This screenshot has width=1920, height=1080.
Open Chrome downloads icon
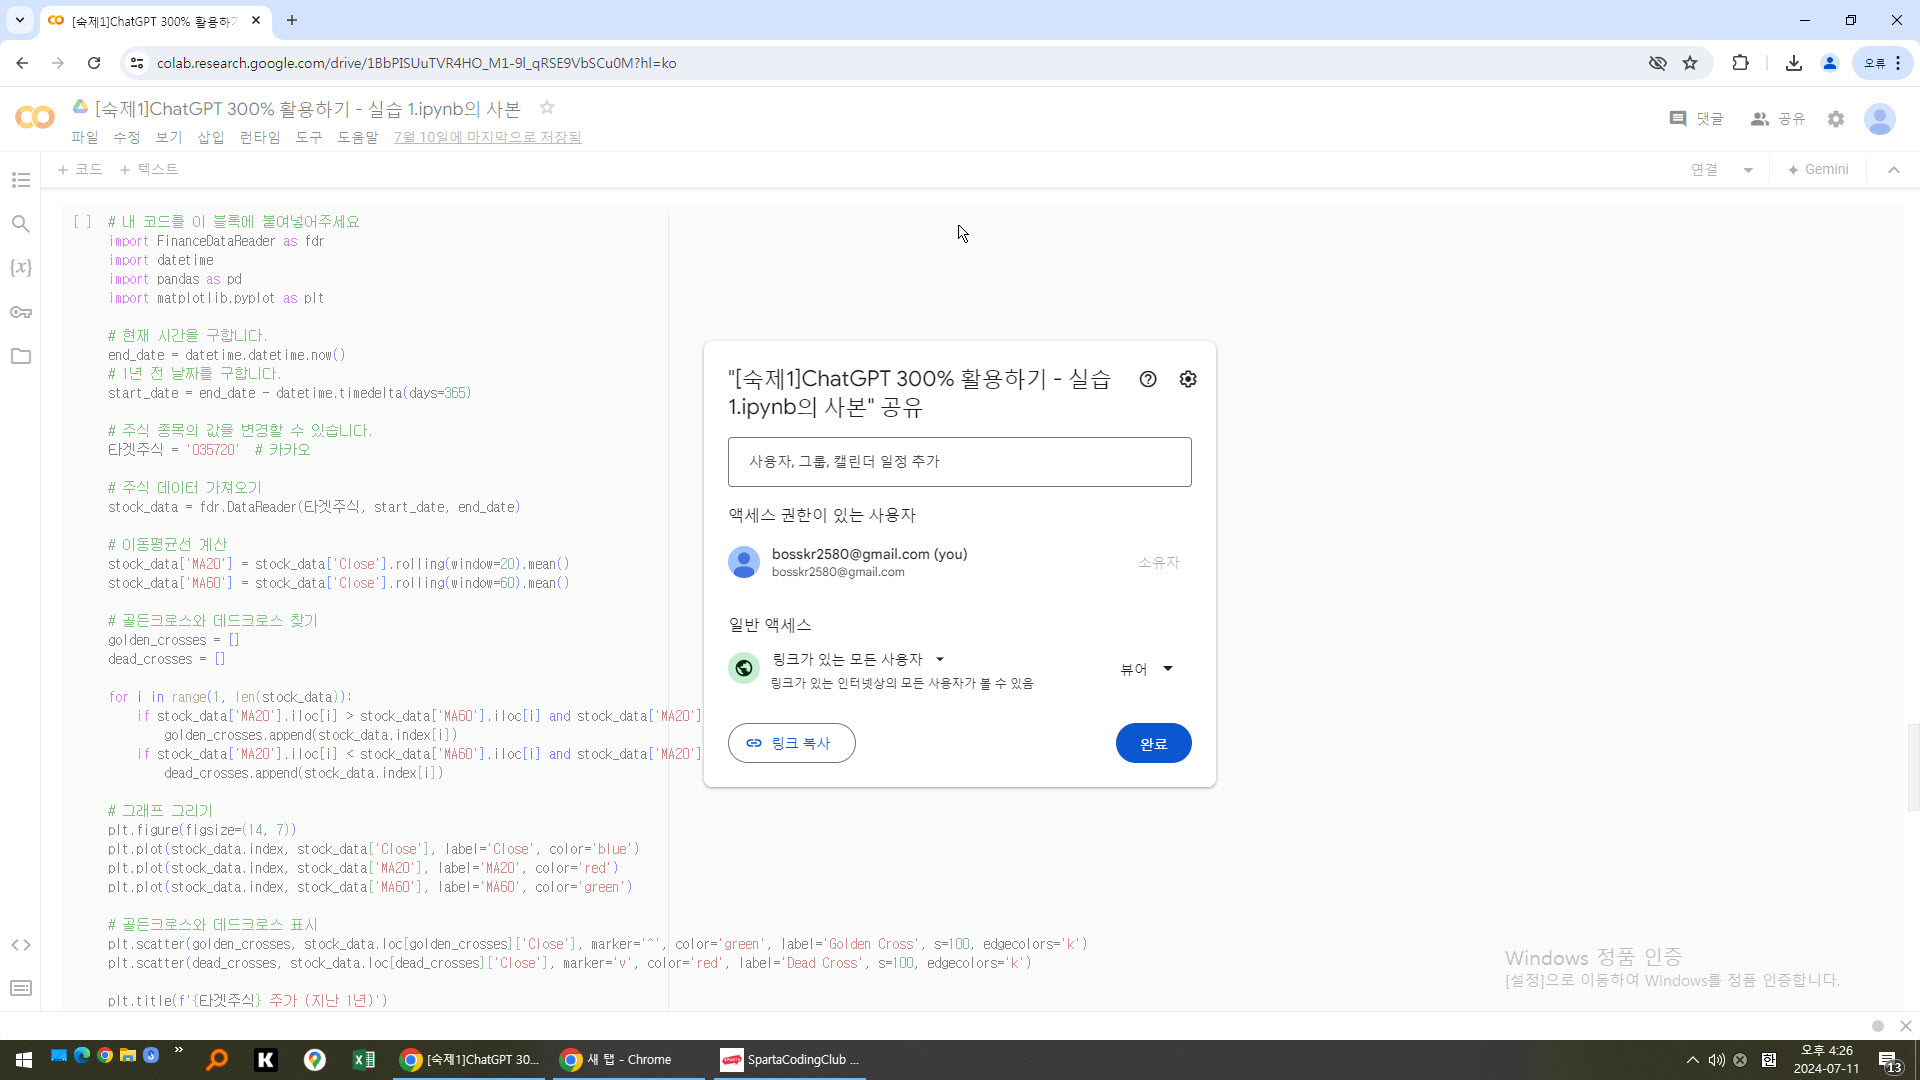1794,63
